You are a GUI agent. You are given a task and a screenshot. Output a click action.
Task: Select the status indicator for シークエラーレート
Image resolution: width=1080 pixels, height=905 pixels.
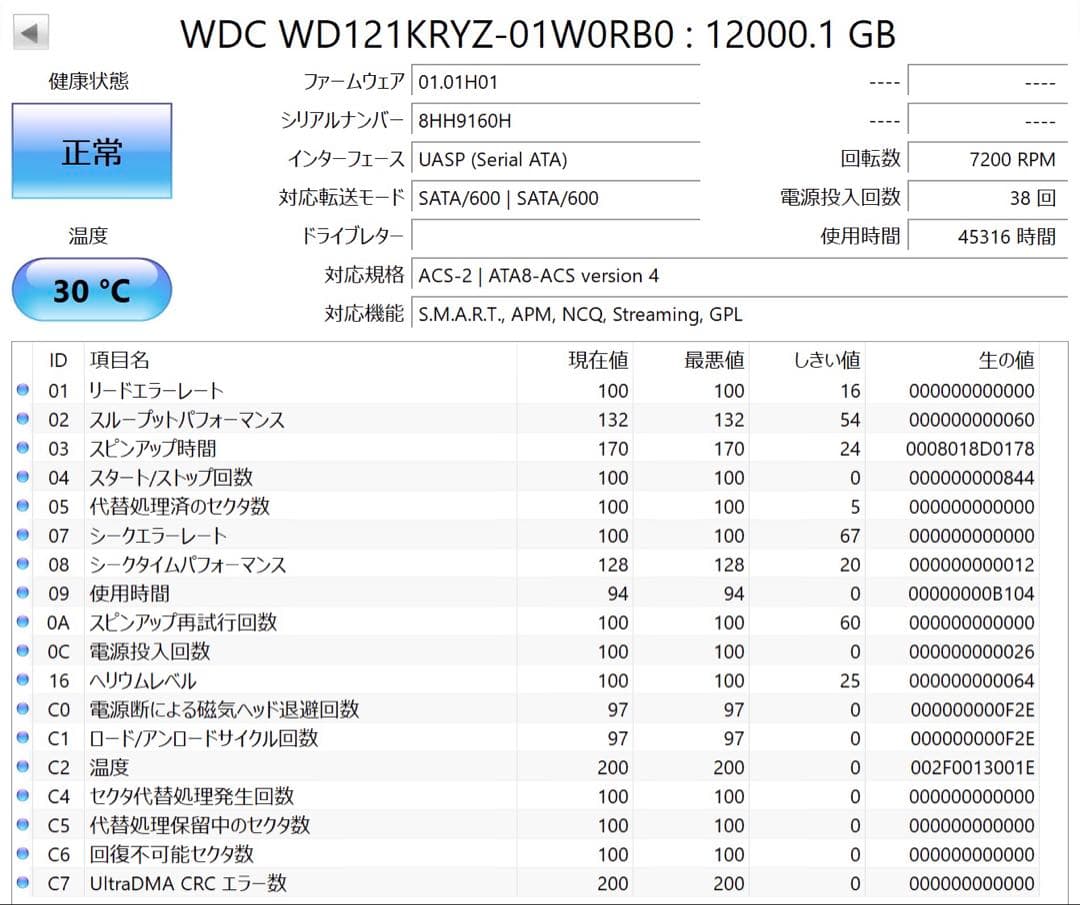click(22, 535)
